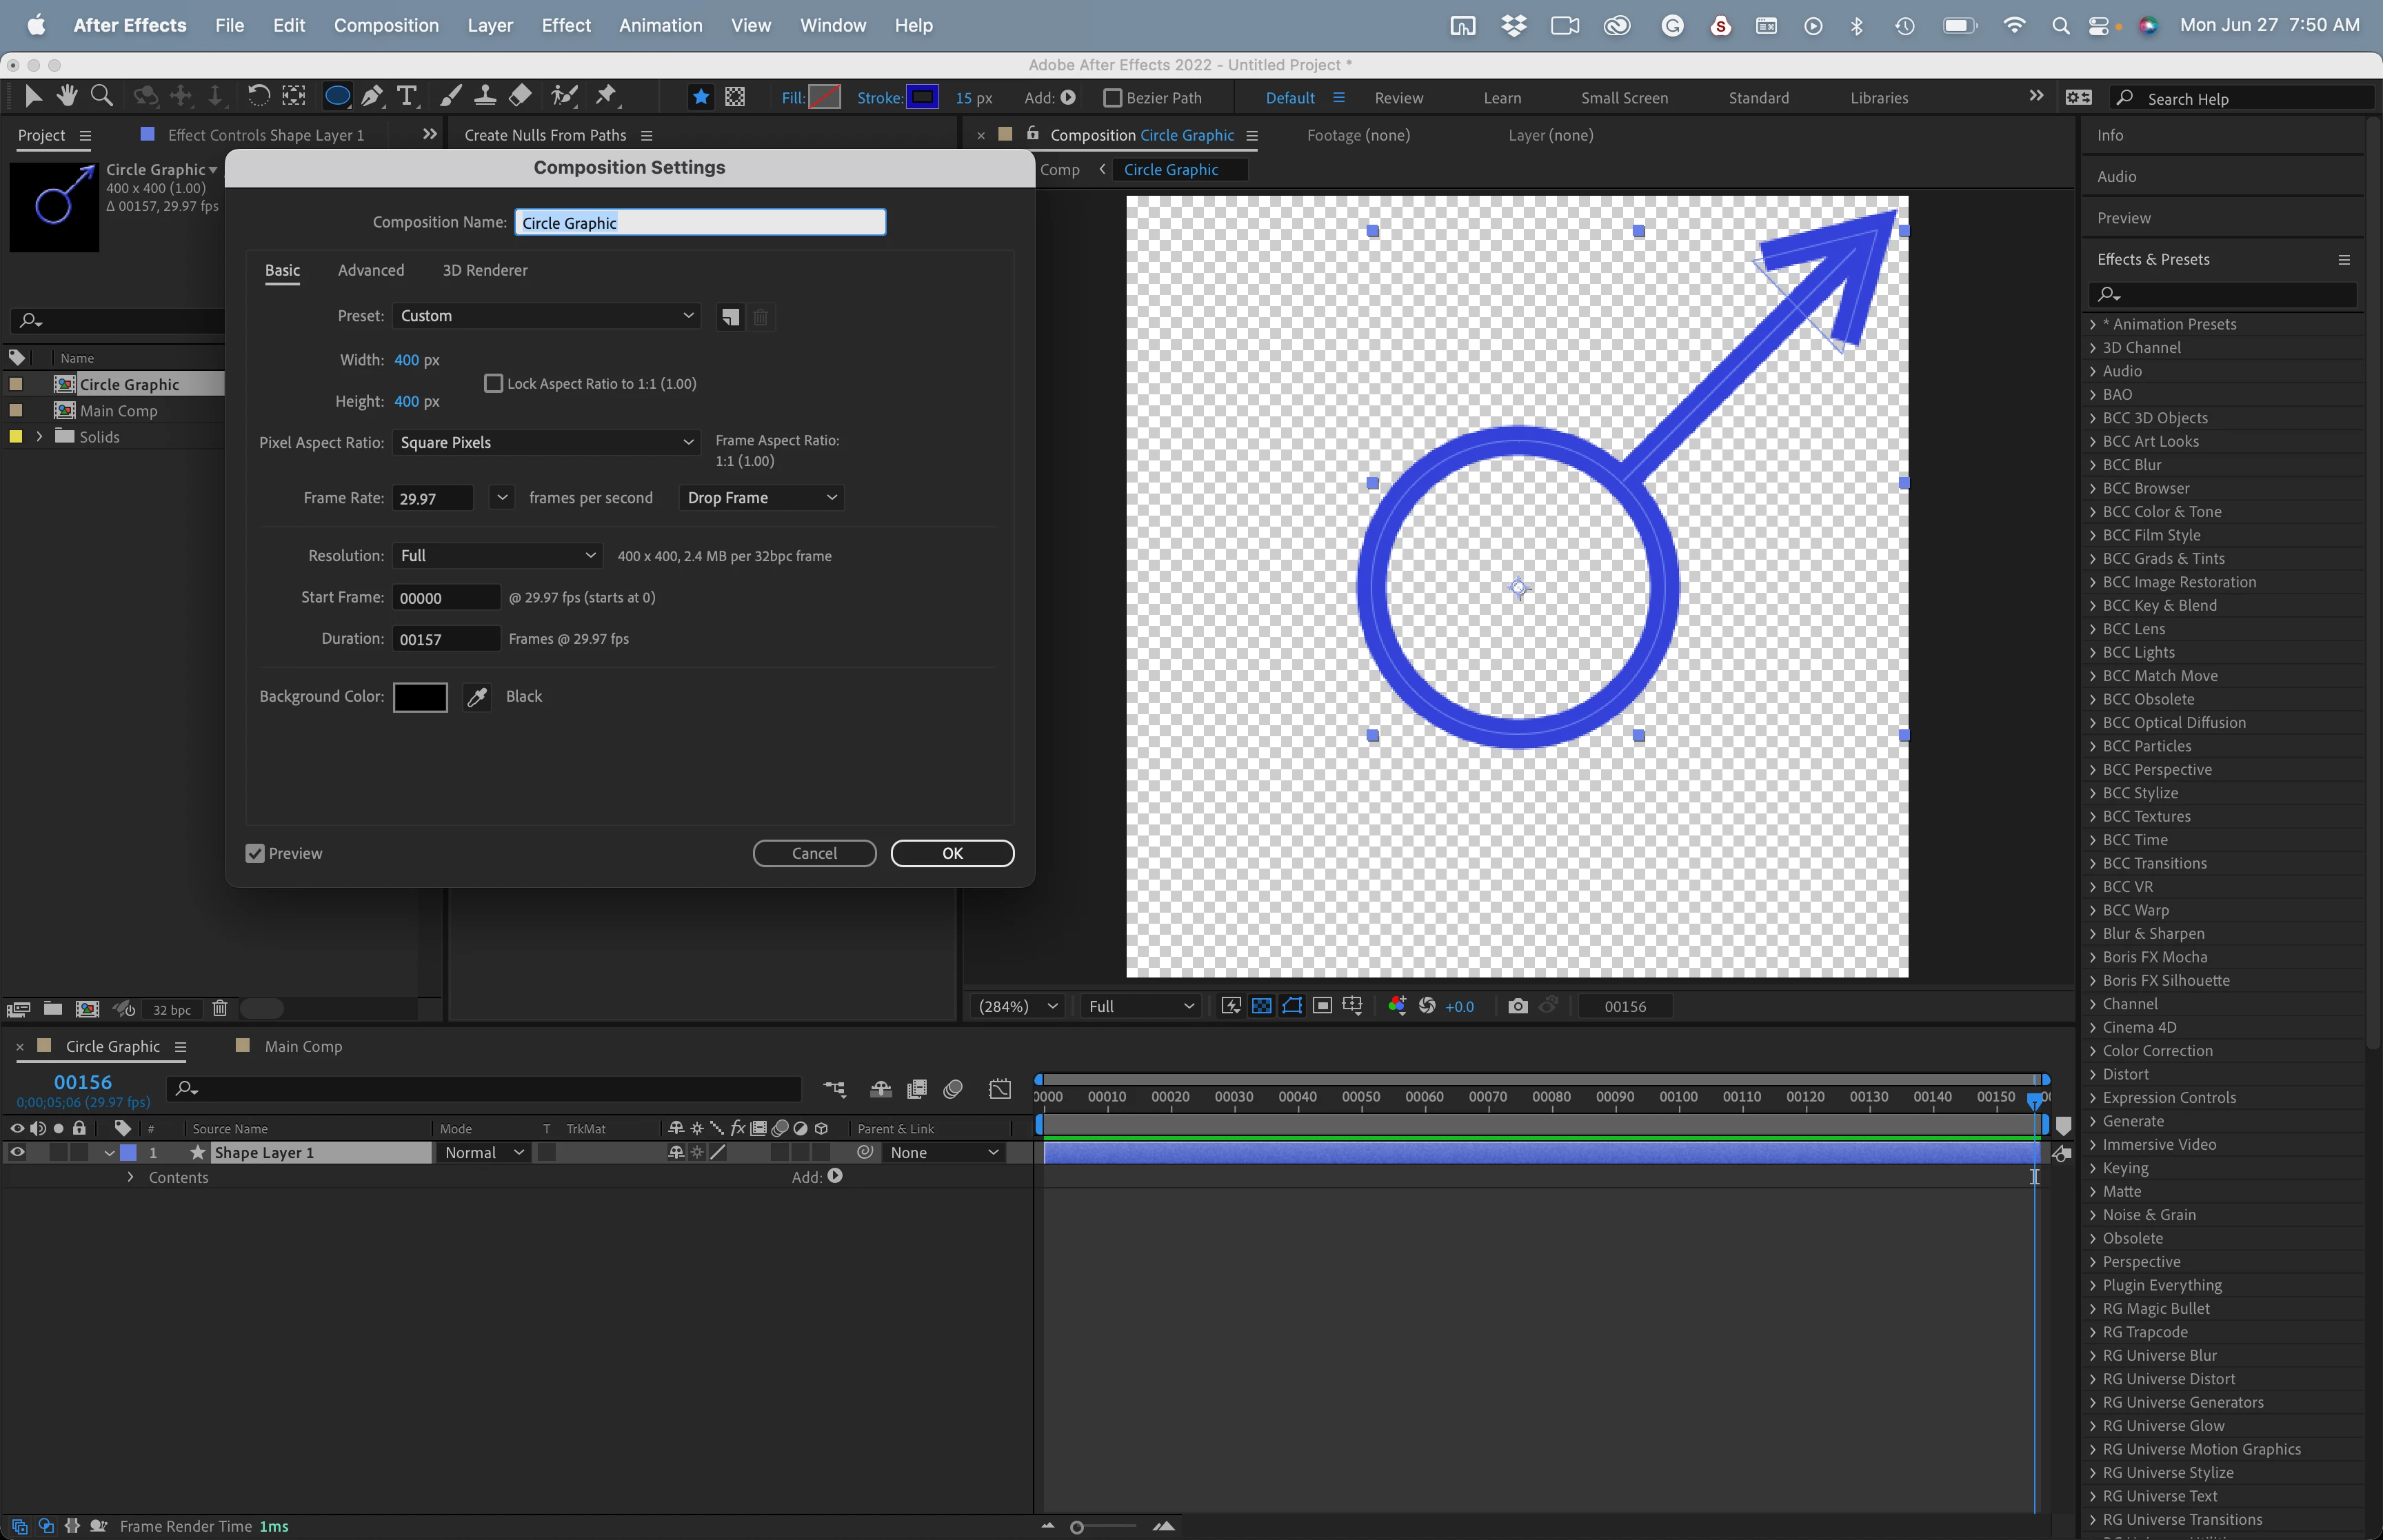
Task: Toggle transparency grid icon in viewer
Action: 1262,1006
